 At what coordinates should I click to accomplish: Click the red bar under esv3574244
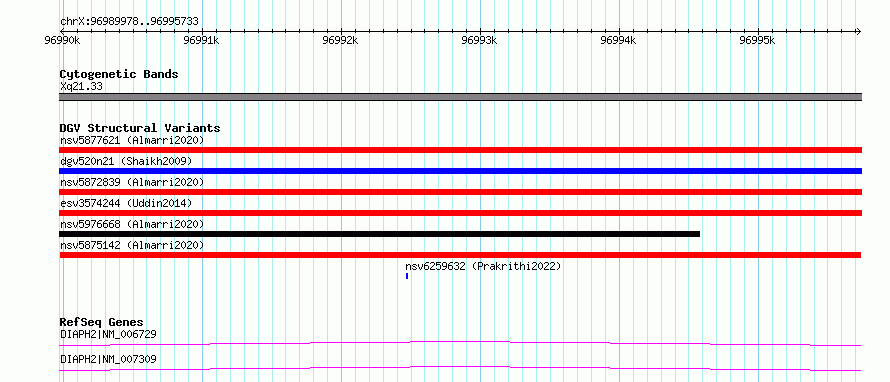[x=460, y=213]
